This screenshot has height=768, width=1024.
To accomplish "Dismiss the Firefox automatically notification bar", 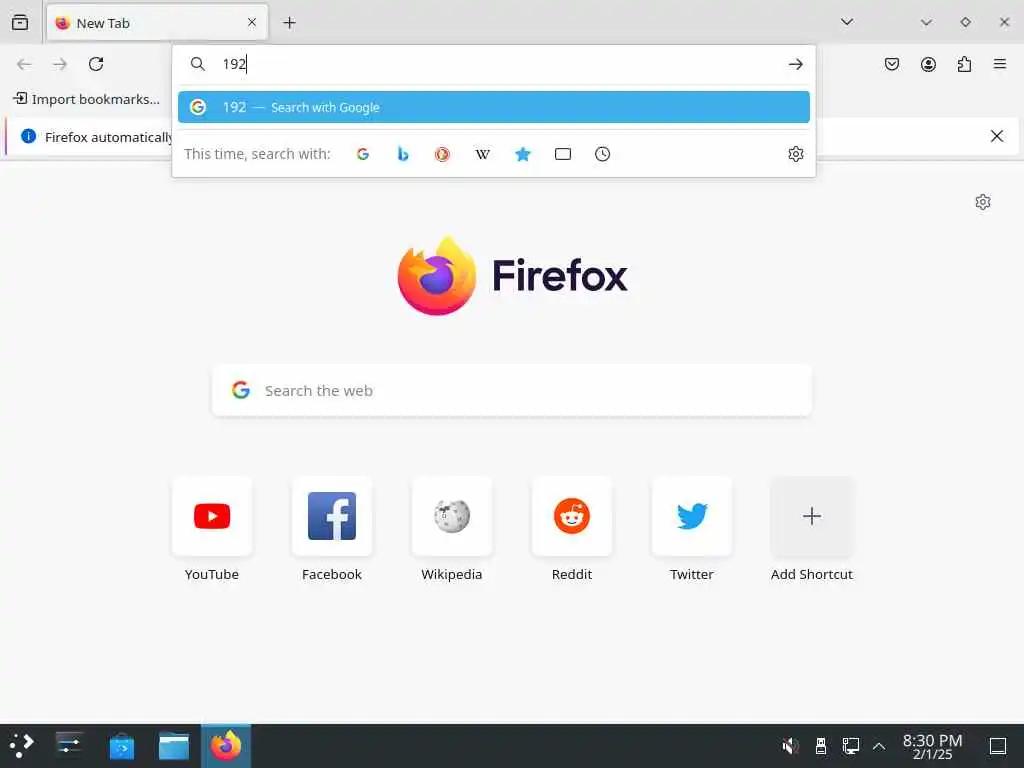I will 997,136.
